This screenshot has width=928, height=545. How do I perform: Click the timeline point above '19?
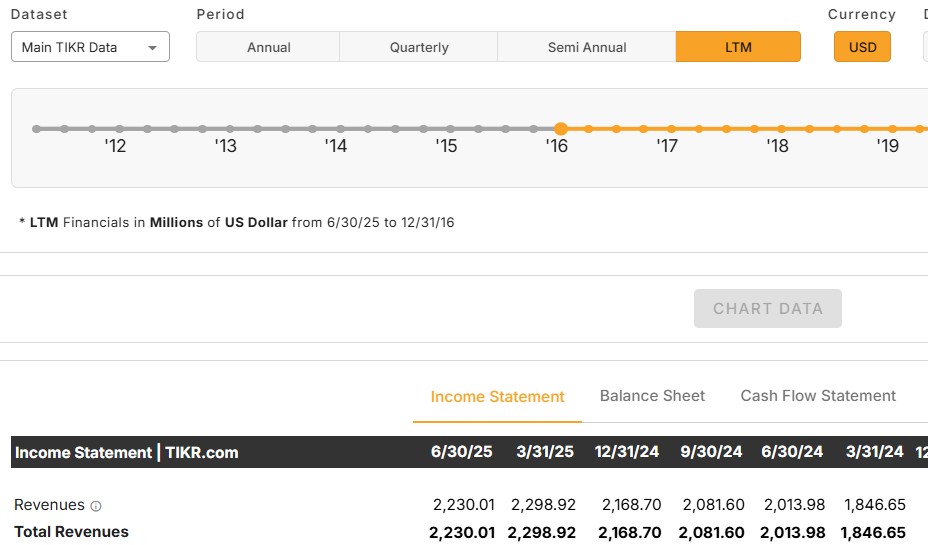tap(891, 129)
